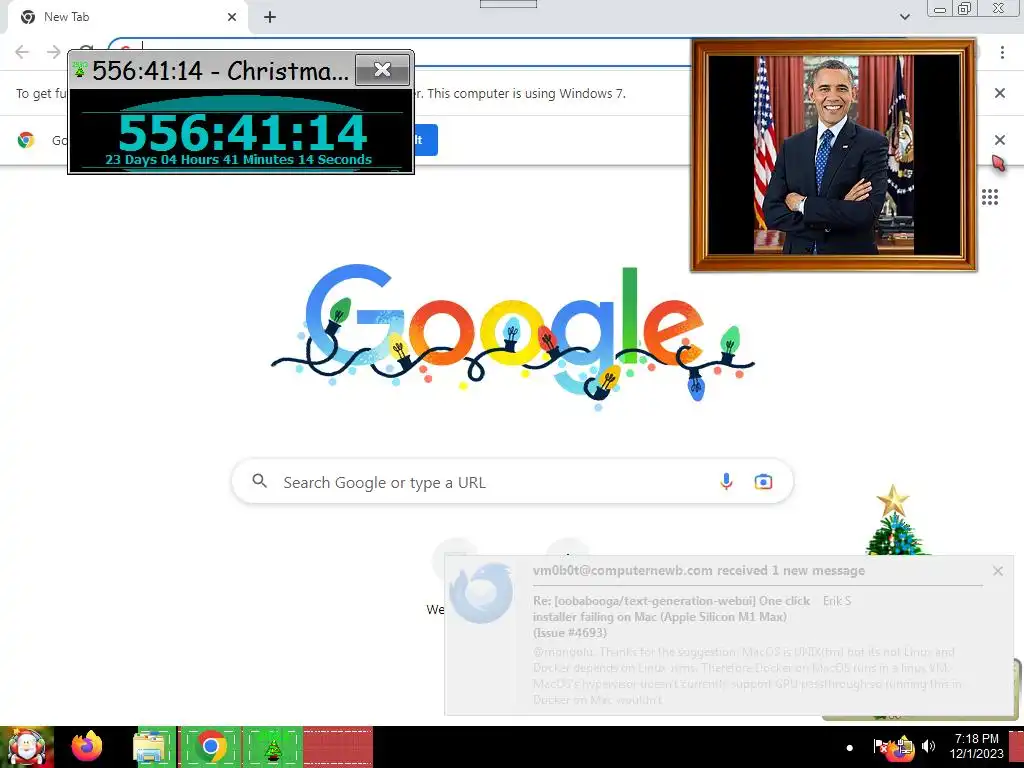Click the 23 Days 04 Hours countdown text

(x=238, y=159)
